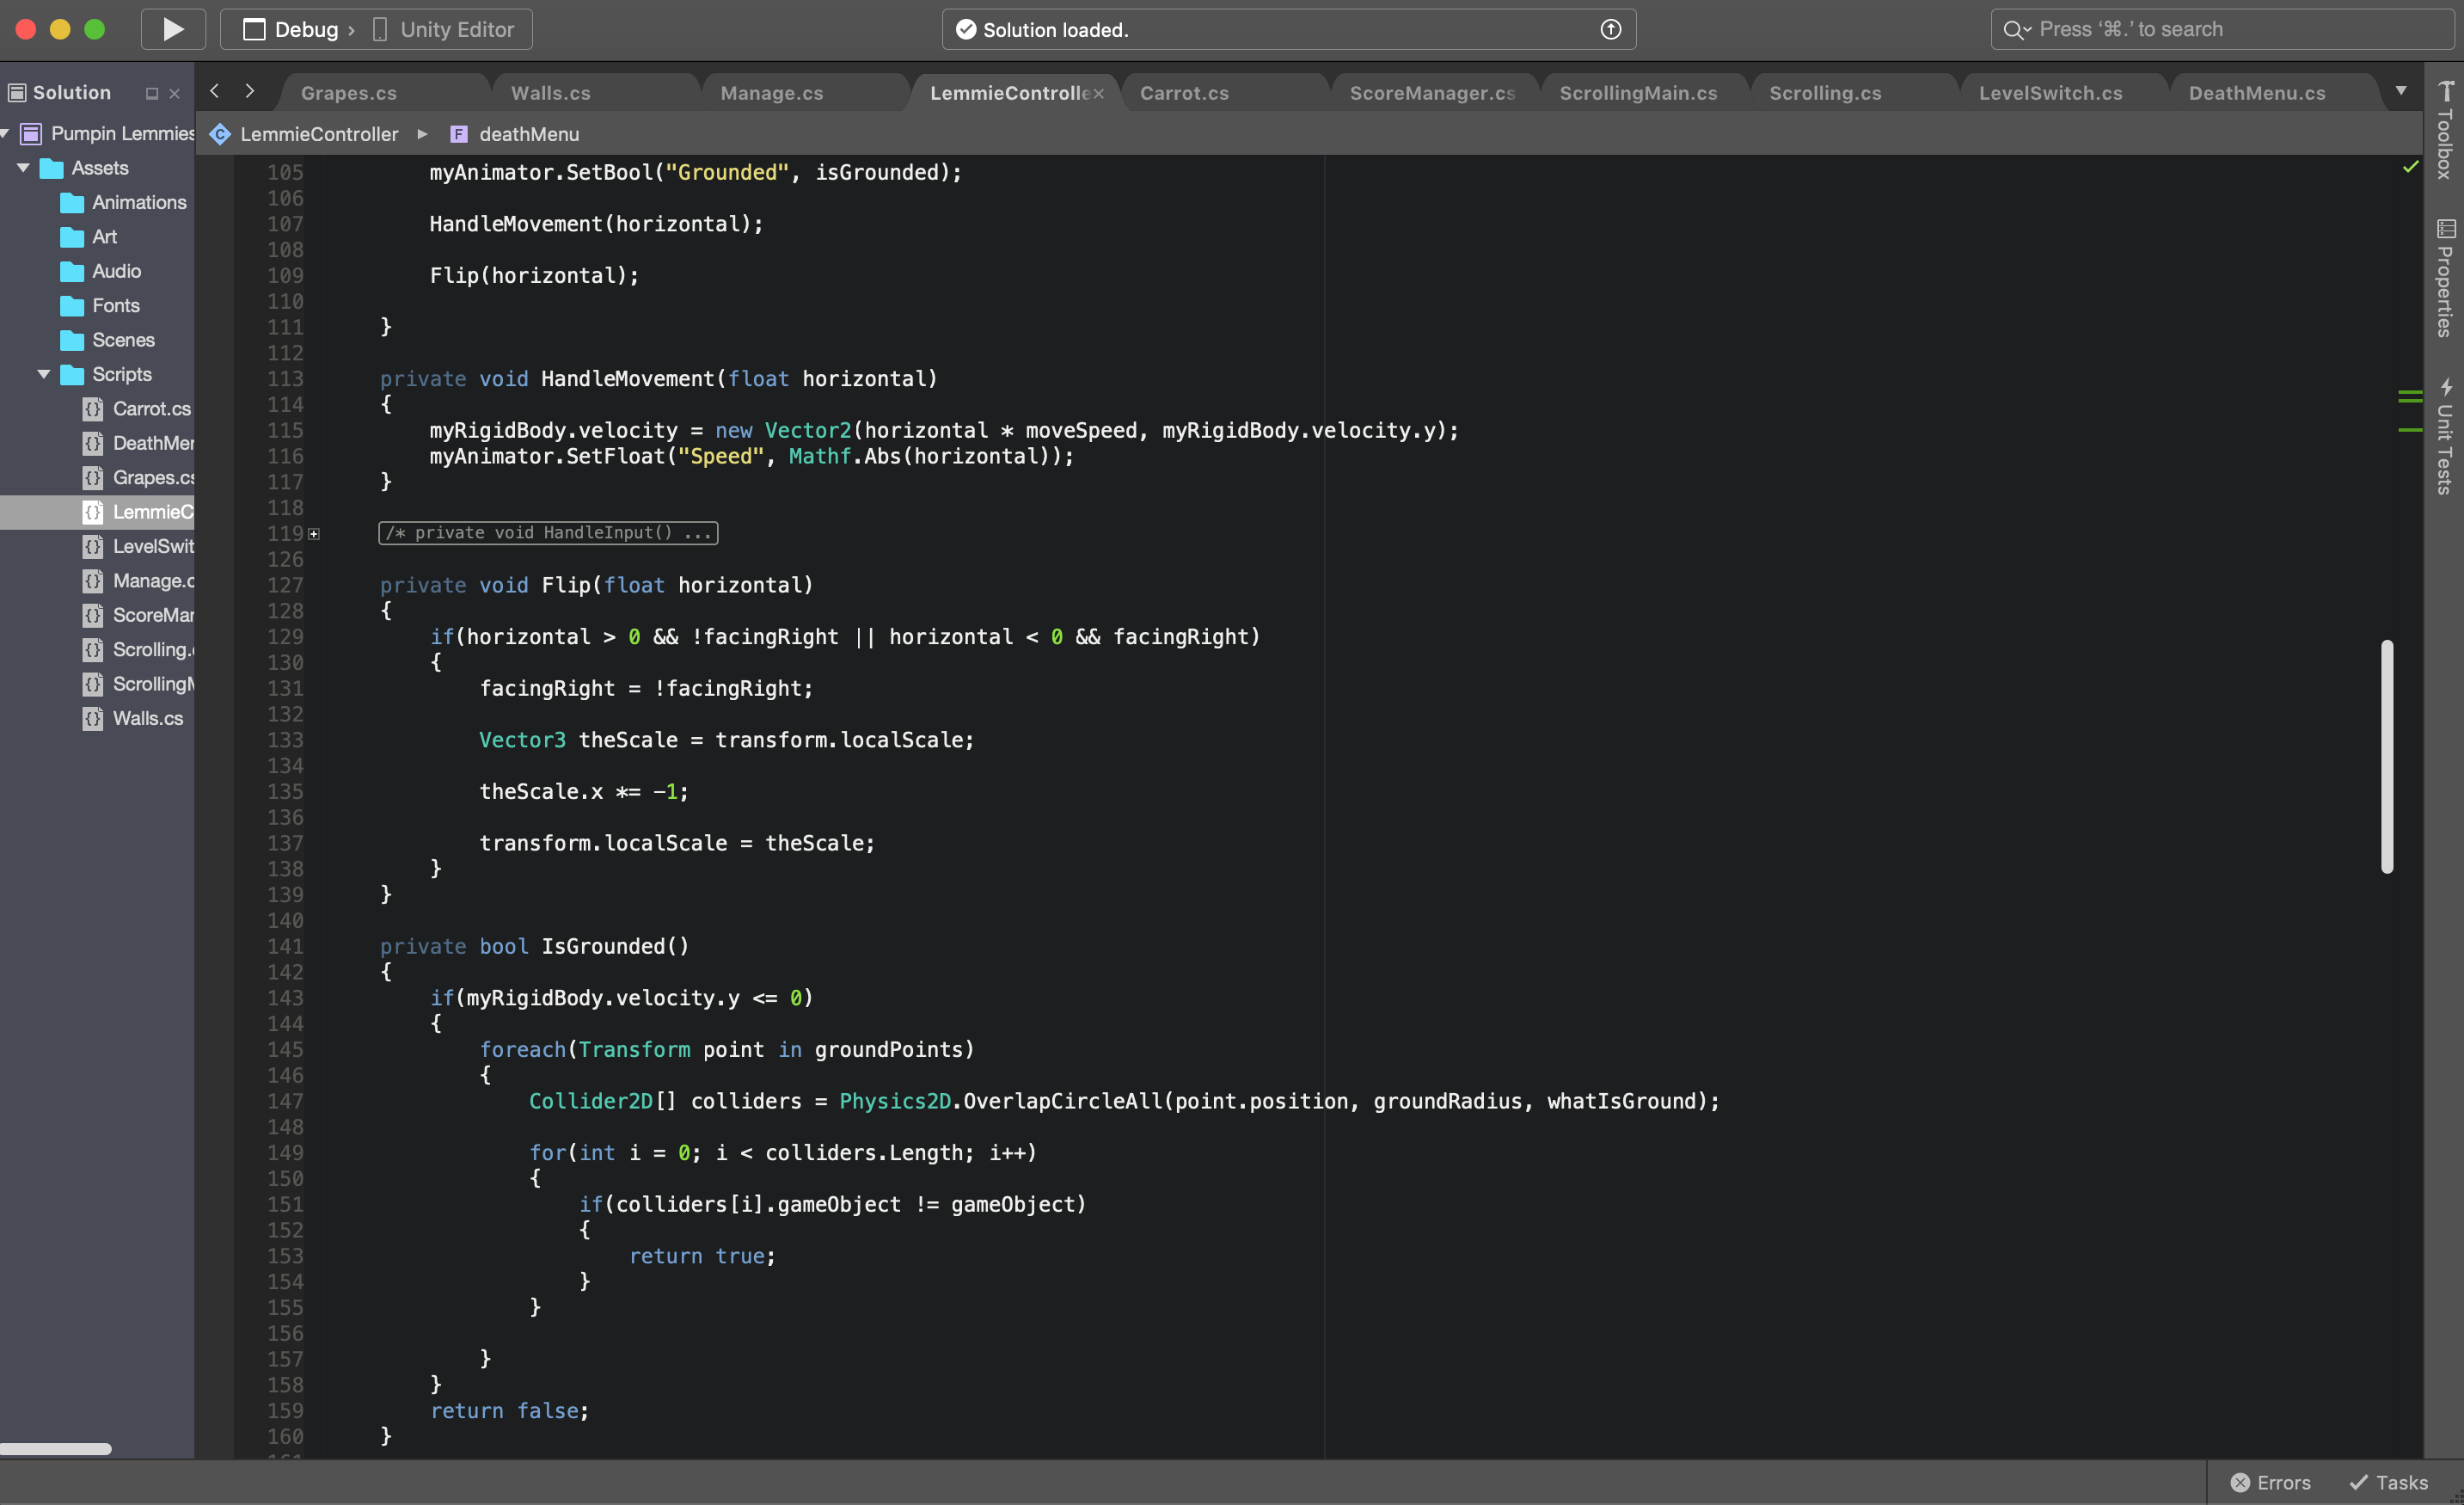The width and height of the screenshot is (2464, 1505).
Task: Navigate back with the left arrow
Action: (x=214, y=91)
